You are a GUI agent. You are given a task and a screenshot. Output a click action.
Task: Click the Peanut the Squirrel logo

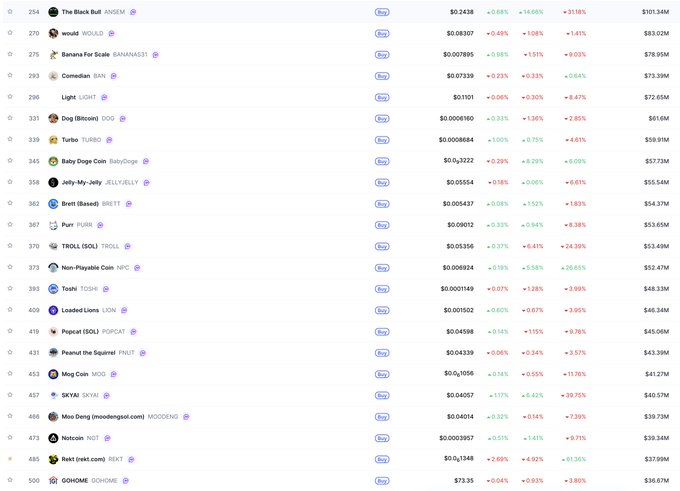coord(53,353)
